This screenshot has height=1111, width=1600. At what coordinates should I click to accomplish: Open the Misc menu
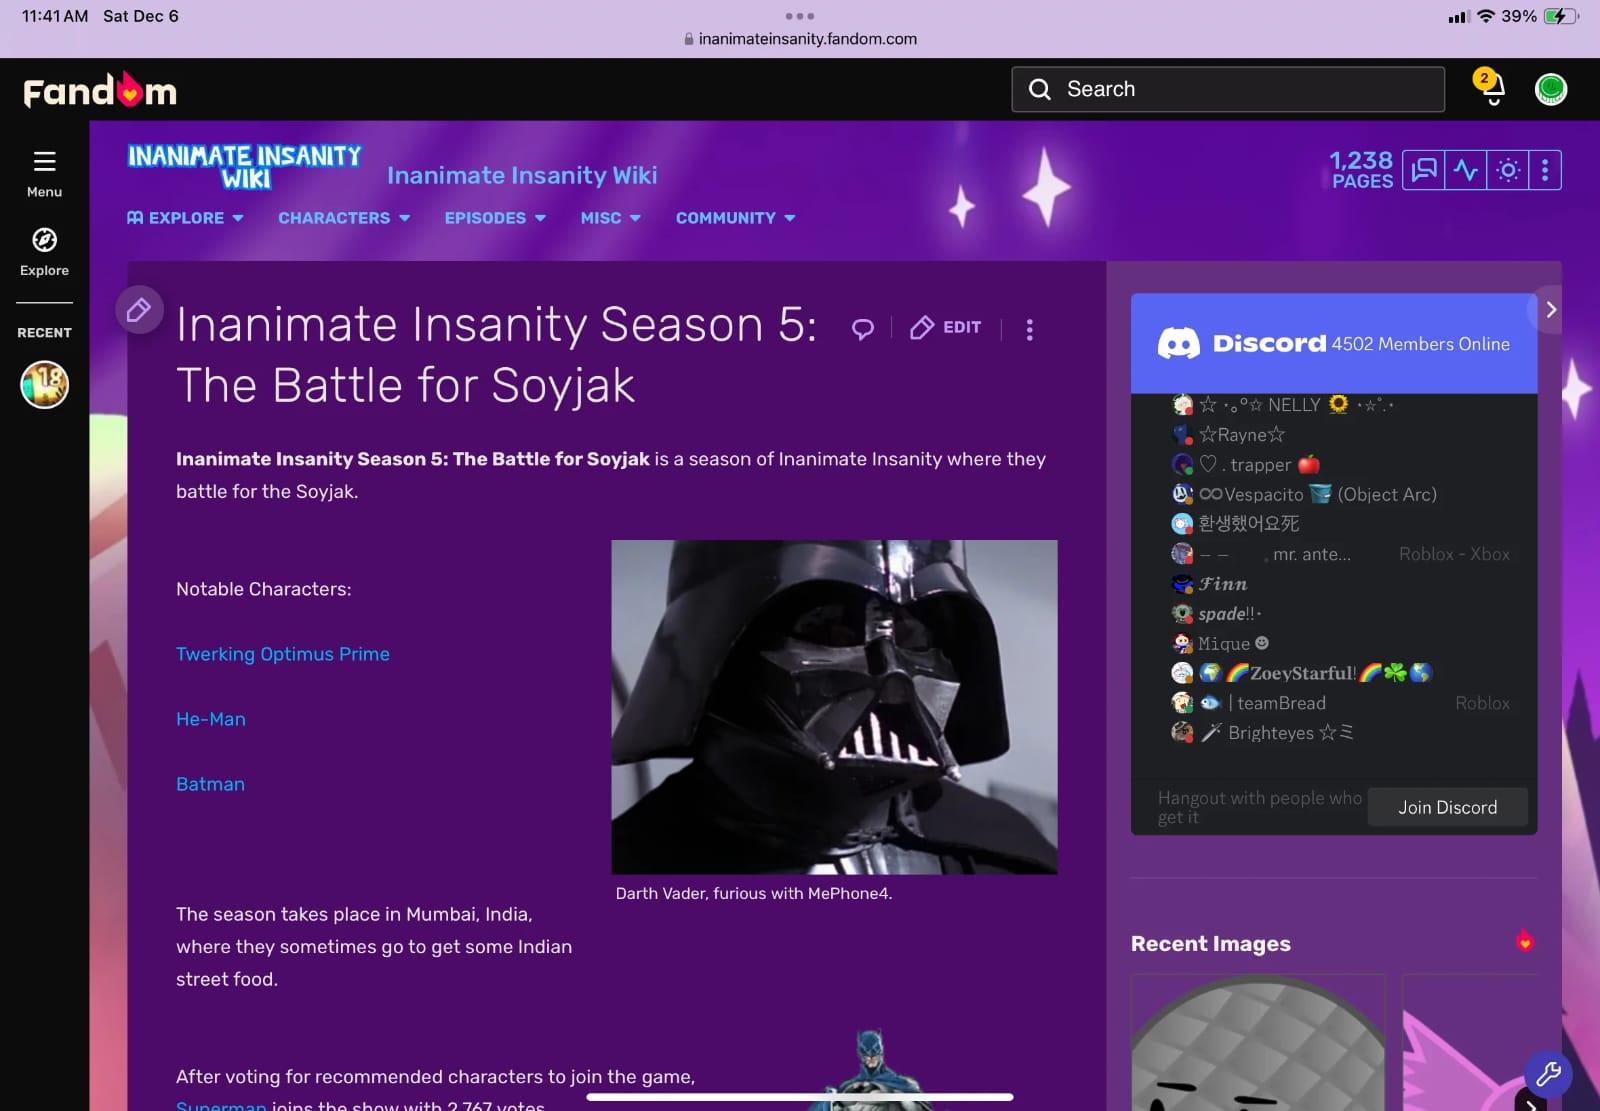coord(610,218)
